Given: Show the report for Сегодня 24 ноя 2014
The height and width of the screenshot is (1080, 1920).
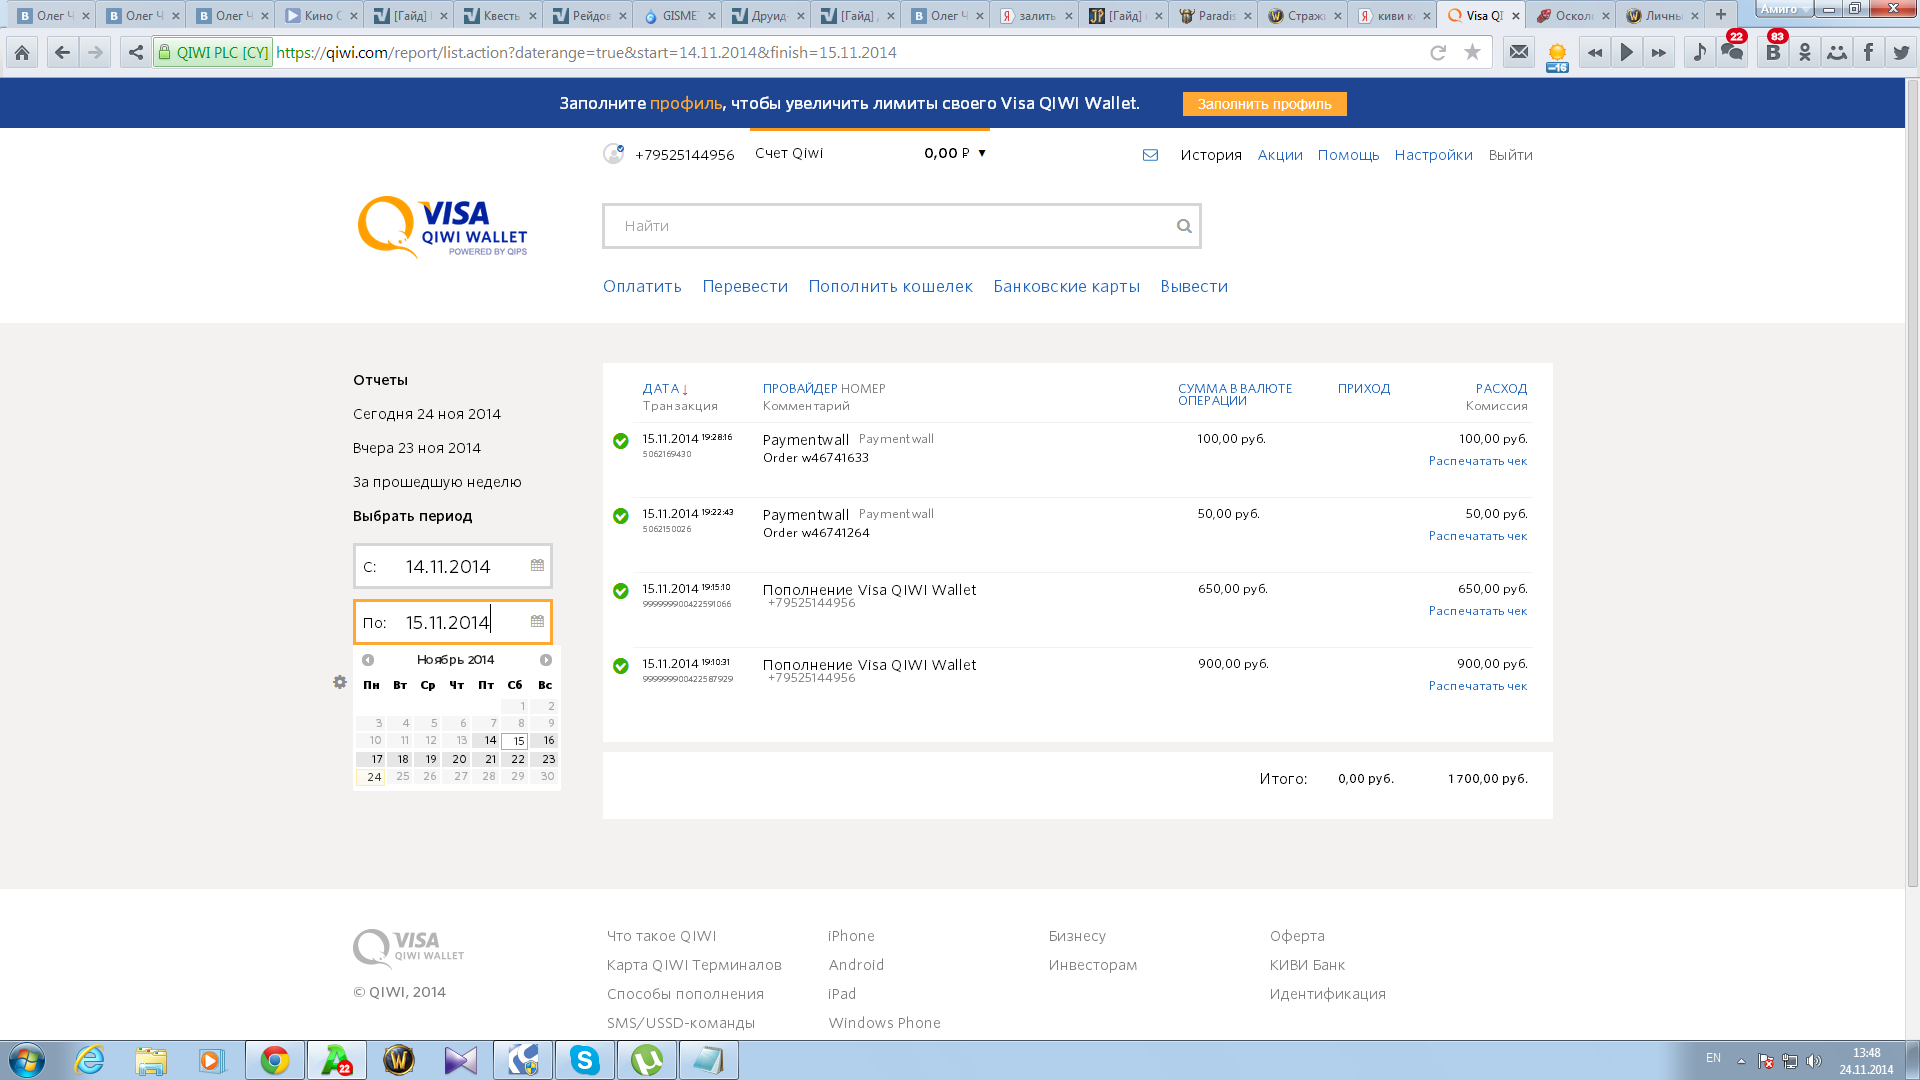Looking at the screenshot, I should 427,414.
